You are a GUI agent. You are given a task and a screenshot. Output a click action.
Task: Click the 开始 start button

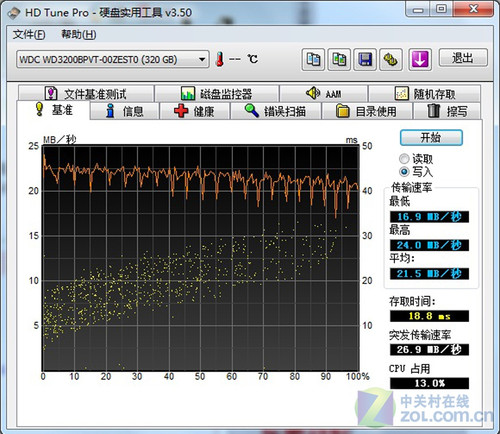[431, 137]
